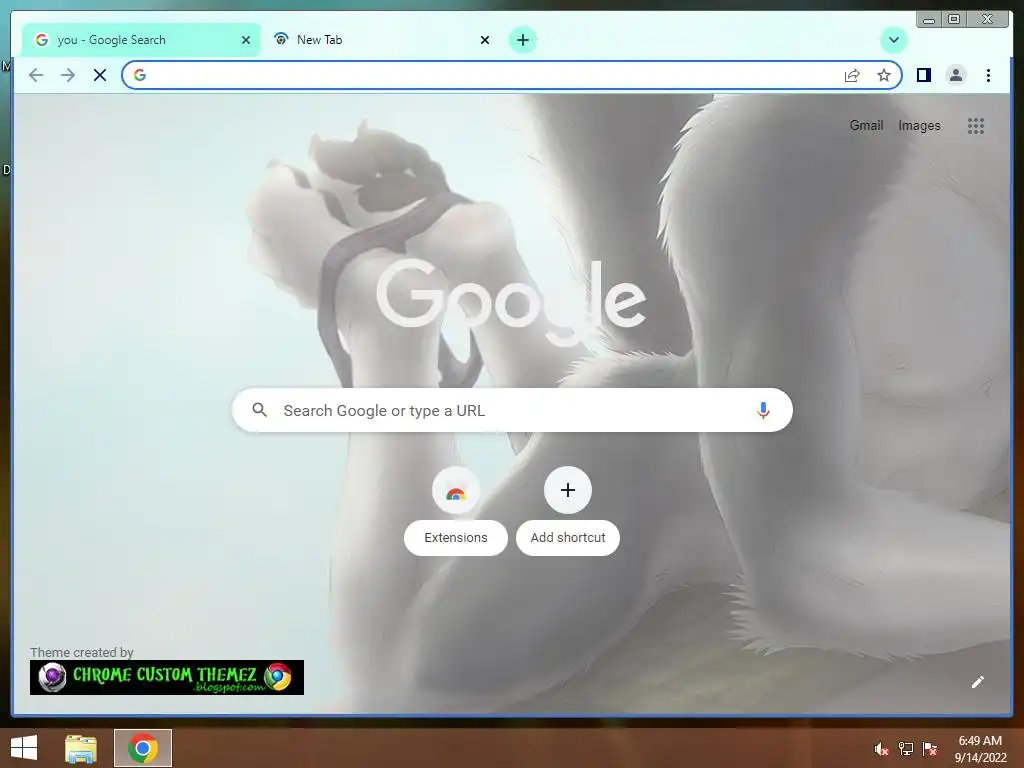
Task: Restore down the Chrome window
Action: [954, 20]
